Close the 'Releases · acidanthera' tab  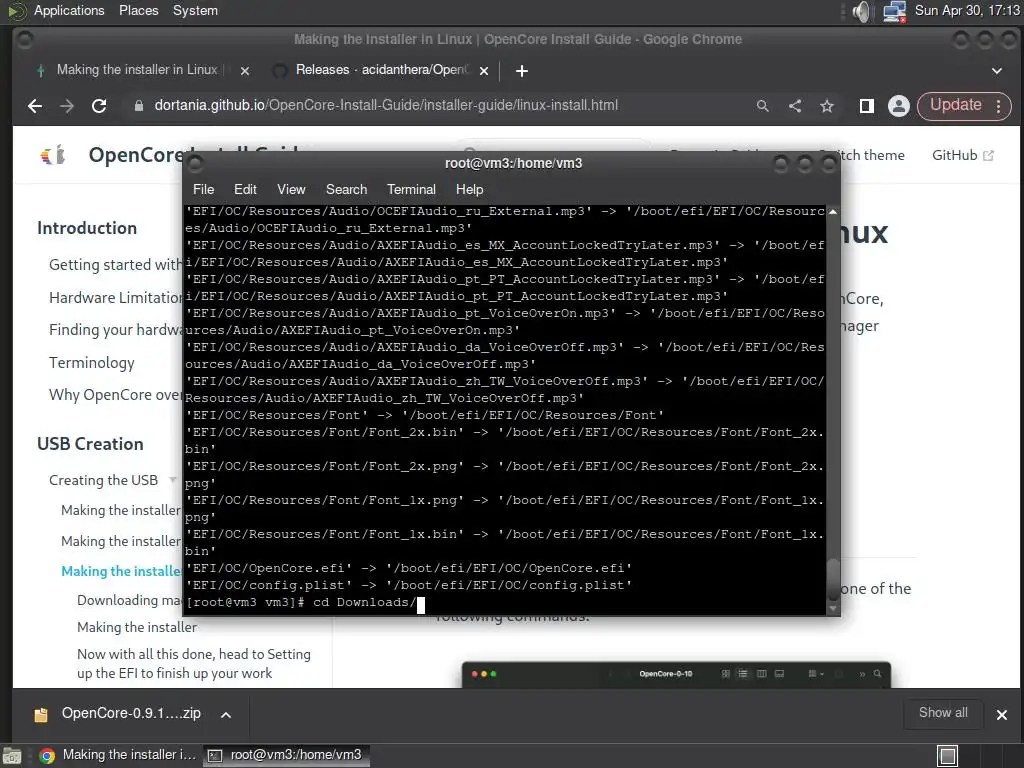[x=484, y=71]
